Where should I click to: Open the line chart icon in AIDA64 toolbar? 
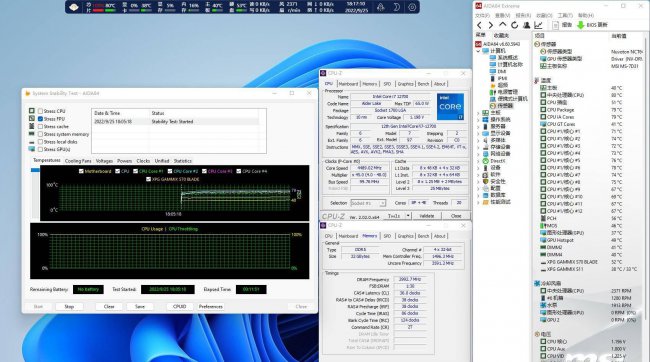pyautogui.click(x=538, y=25)
